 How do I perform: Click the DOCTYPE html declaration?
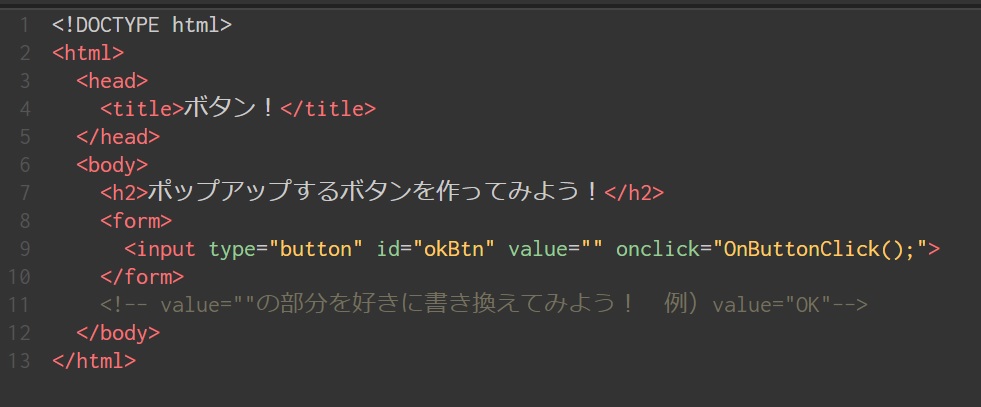click(x=142, y=24)
